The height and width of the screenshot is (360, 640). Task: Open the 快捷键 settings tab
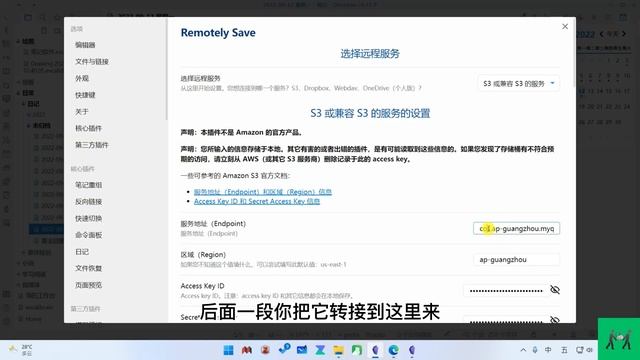click(85, 95)
